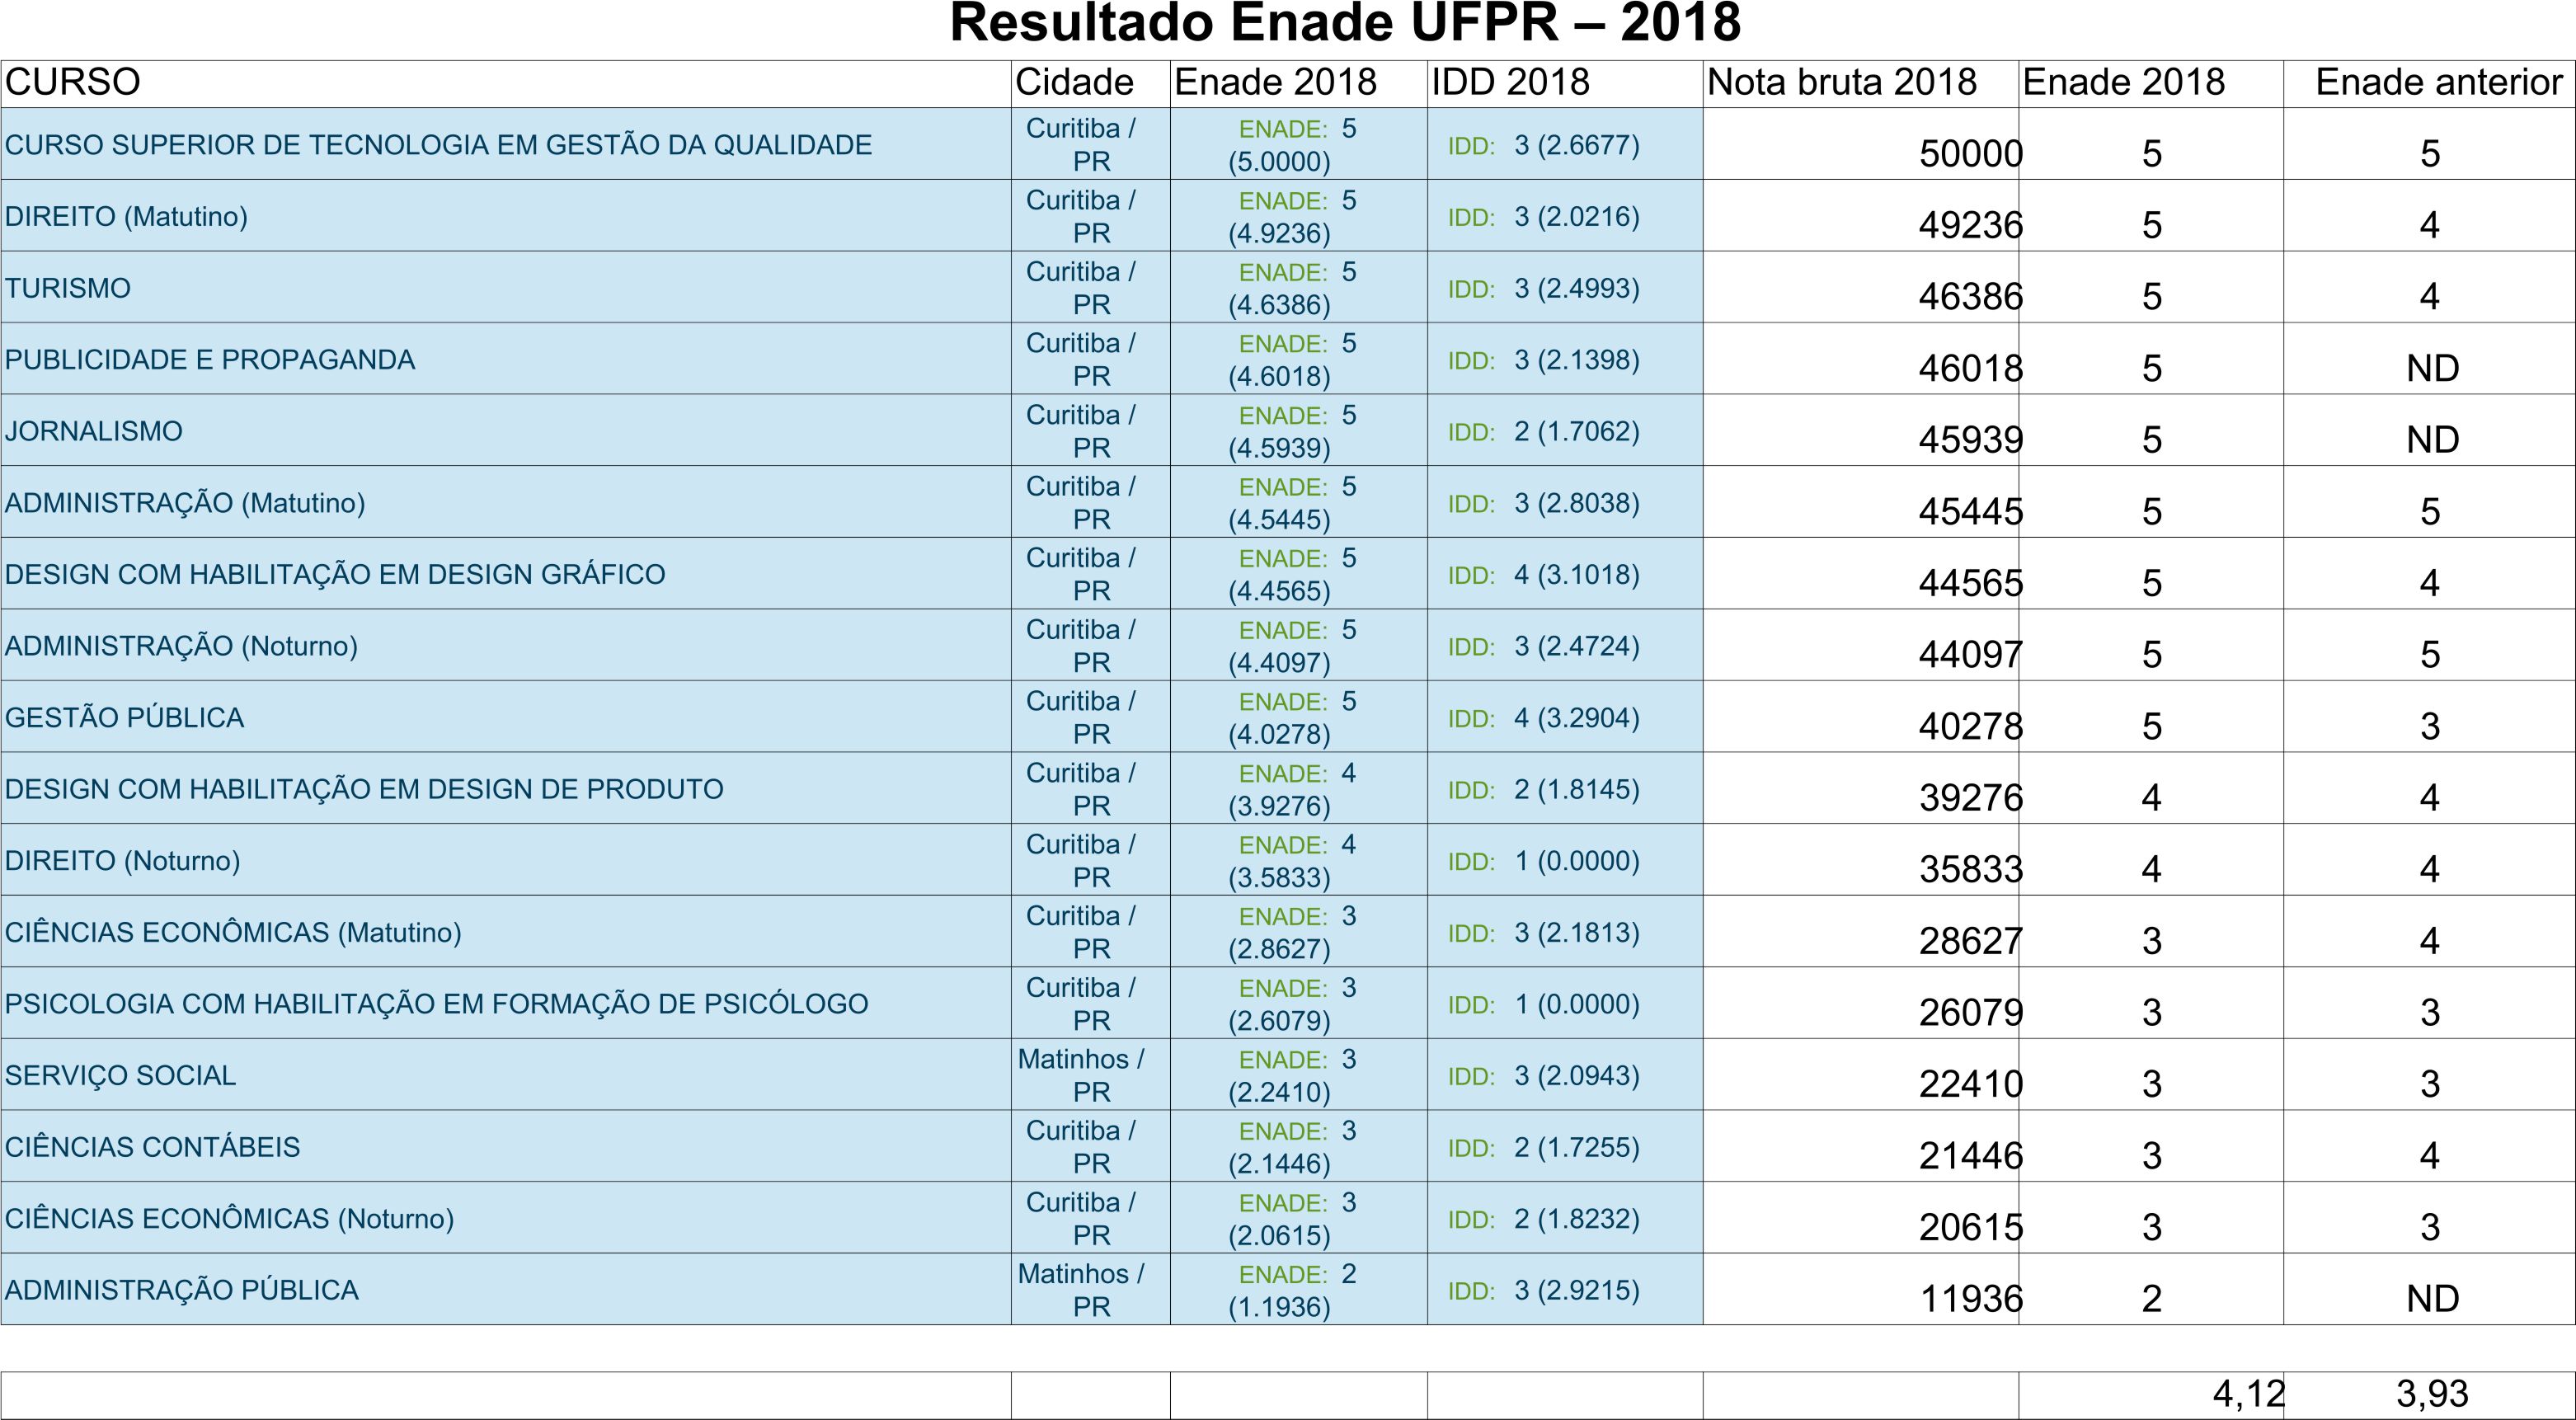This screenshot has width=2576, height=1420.
Task: Select the 'CIÊNCIAS ECONÔMICAS (Matutino)' course cell
Action: click(506, 932)
